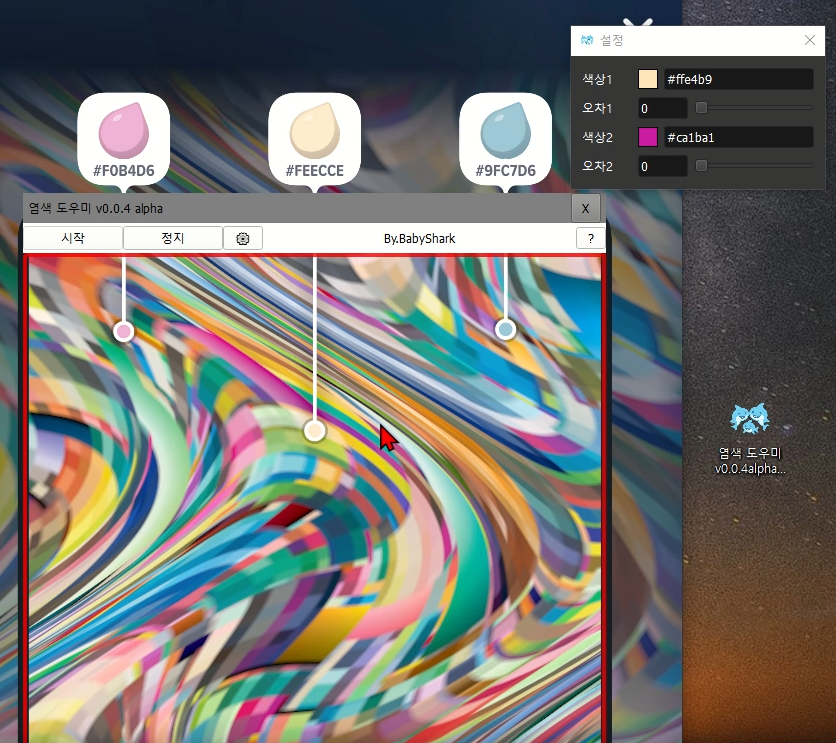Click the 색상1 label

[597, 79]
